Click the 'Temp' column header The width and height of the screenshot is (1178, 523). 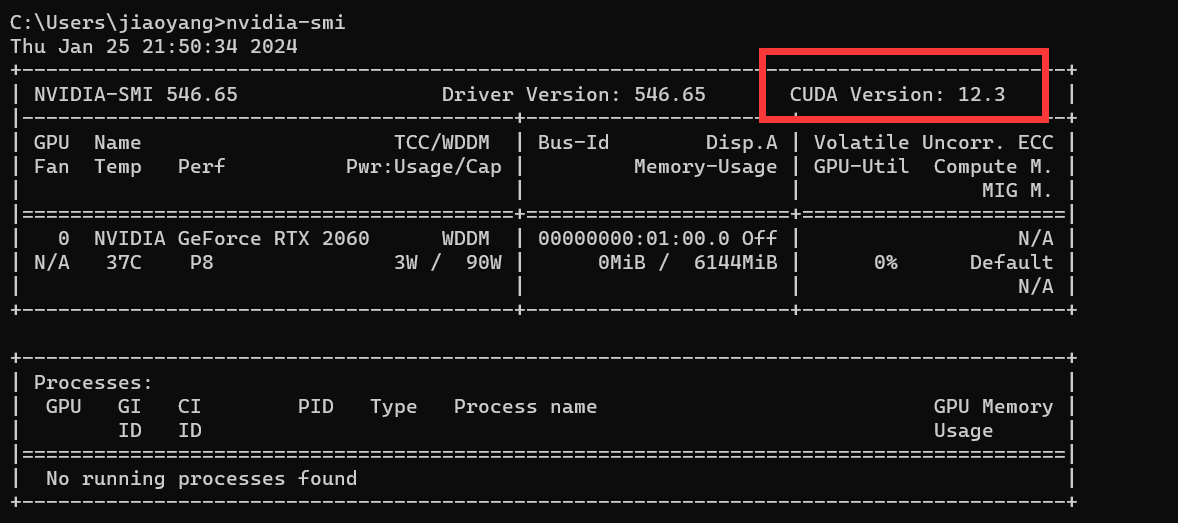coord(118,167)
